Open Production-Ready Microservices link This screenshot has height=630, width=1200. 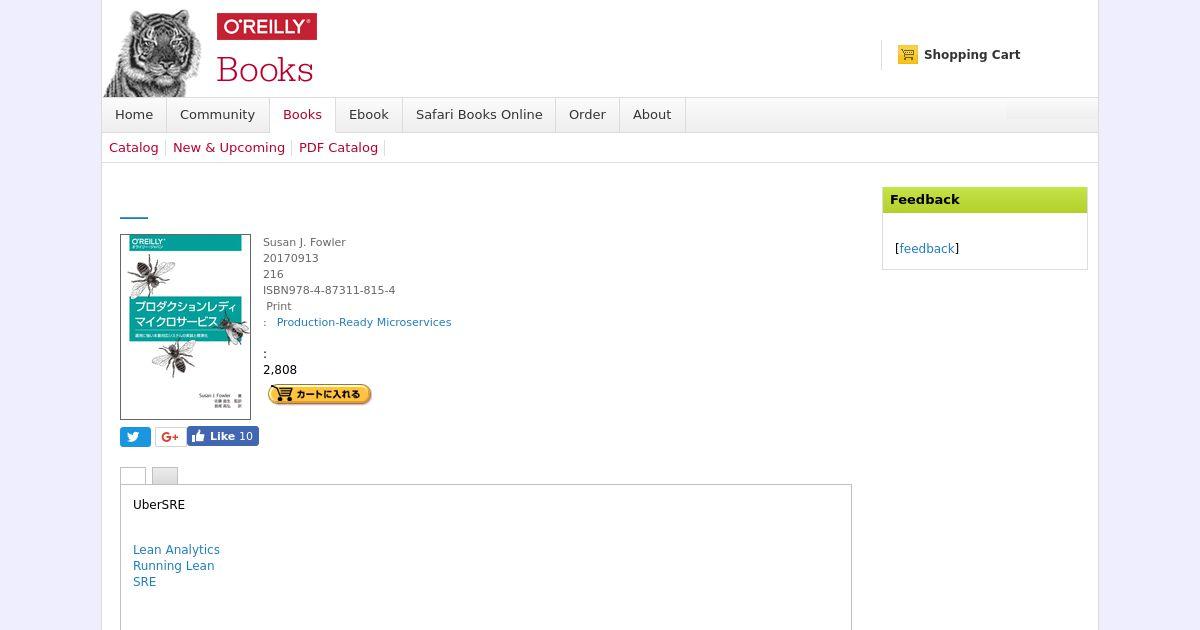coord(364,322)
